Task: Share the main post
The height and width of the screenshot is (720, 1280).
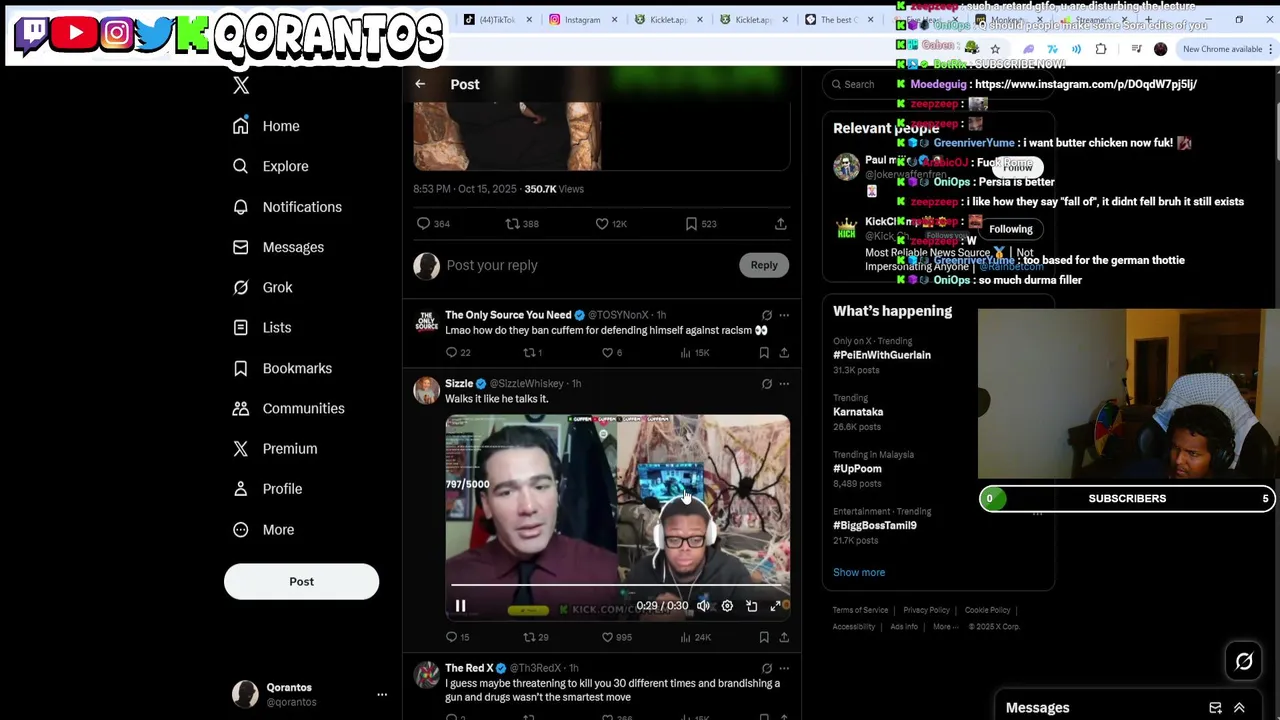Action: (780, 224)
